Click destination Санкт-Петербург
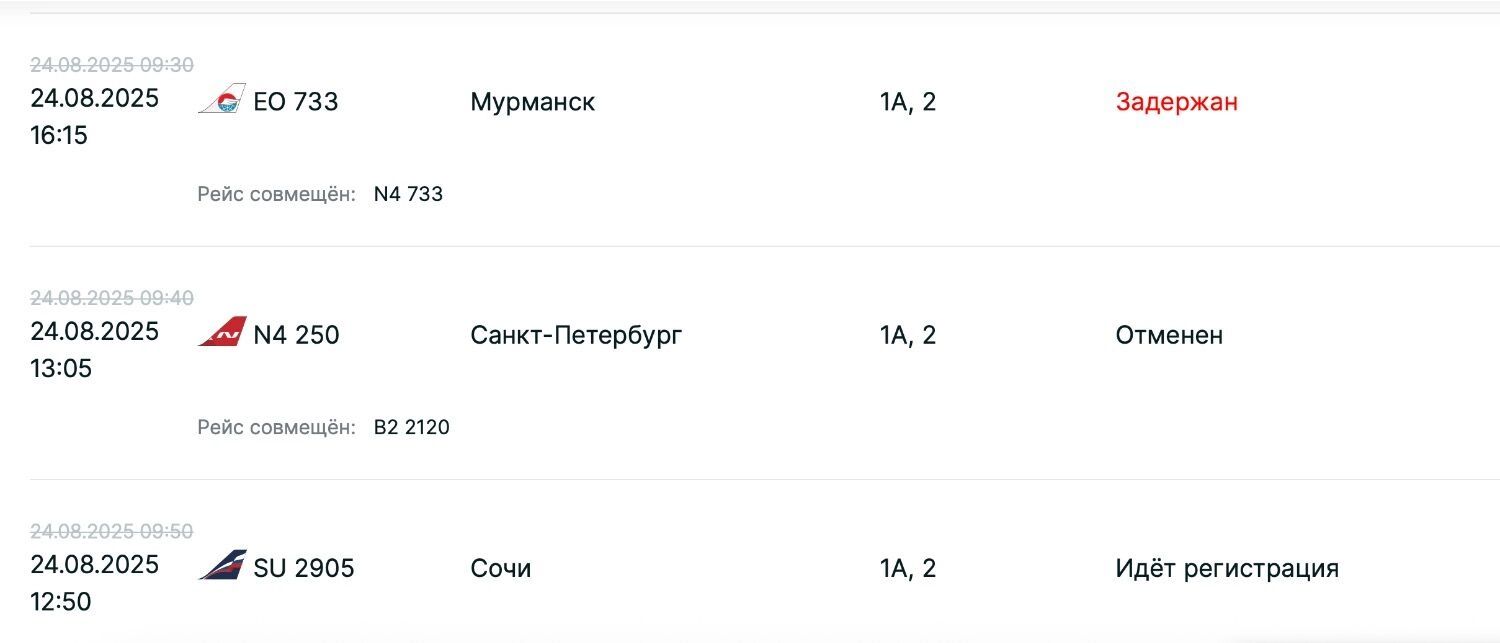 576,335
